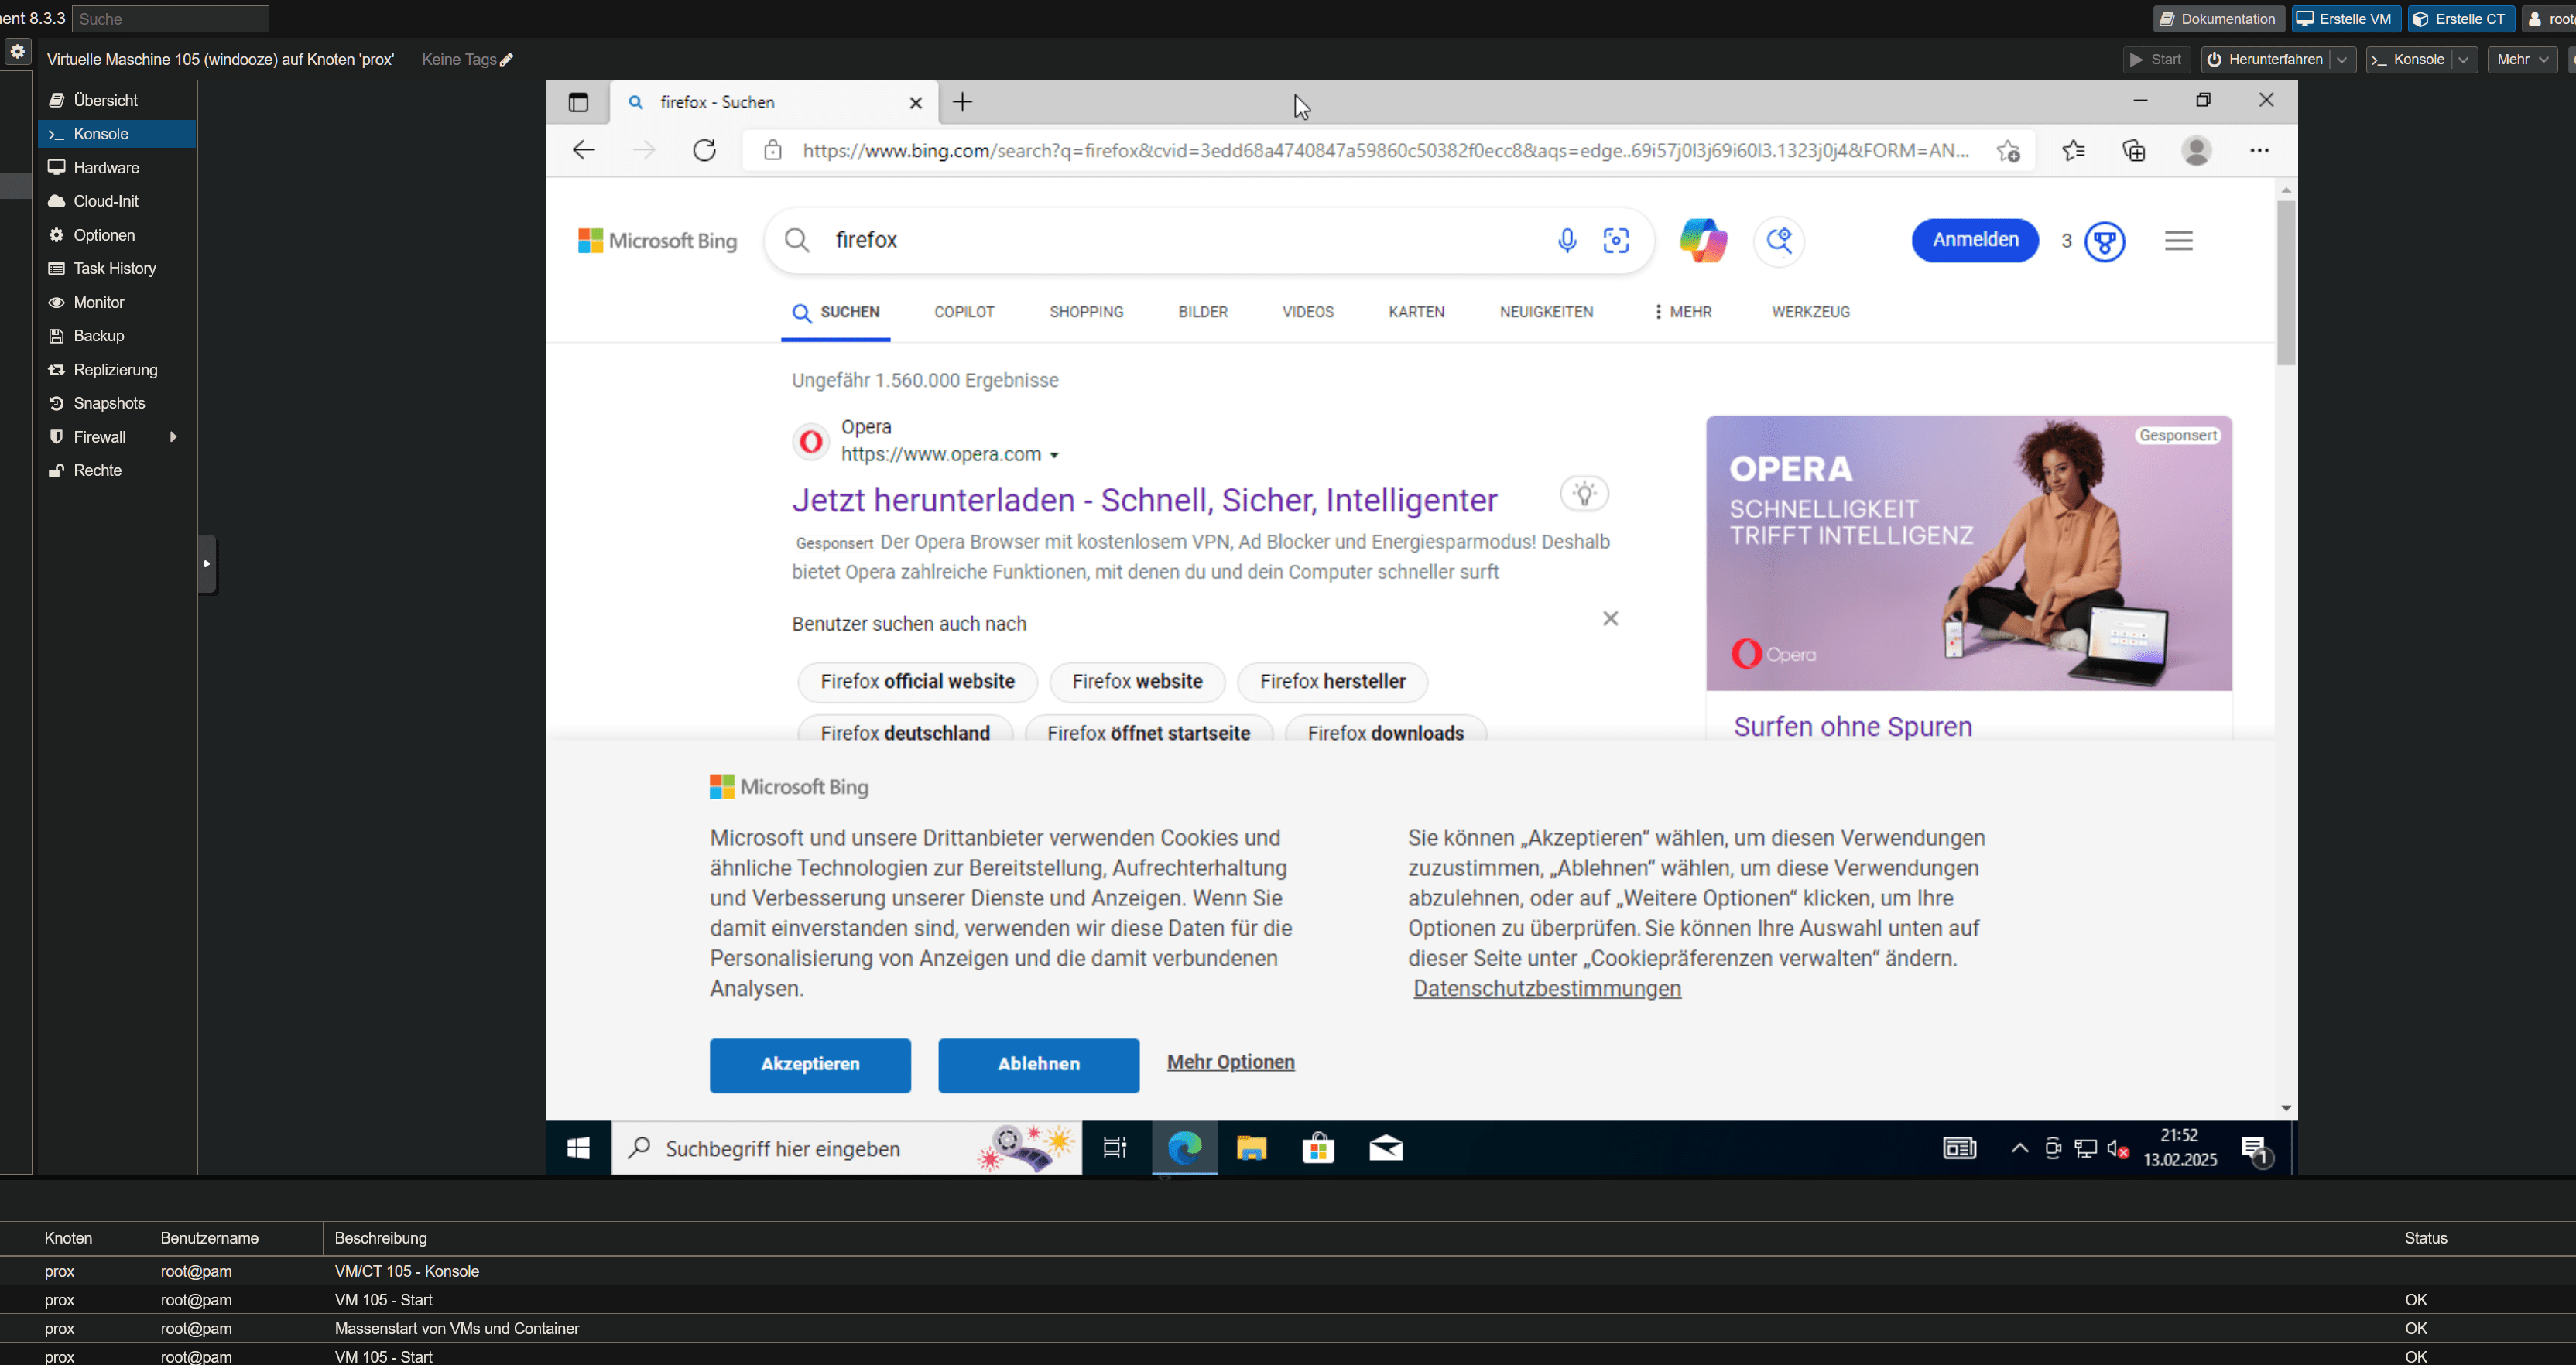Edit tags with the pencil icon
Image resolution: width=2576 pixels, height=1365 pixels.
click(x=507, y=60)
